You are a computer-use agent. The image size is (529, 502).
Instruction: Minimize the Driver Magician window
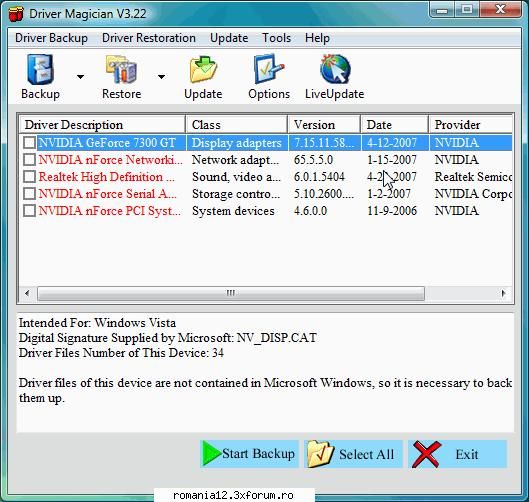click(x=442, y=10)
